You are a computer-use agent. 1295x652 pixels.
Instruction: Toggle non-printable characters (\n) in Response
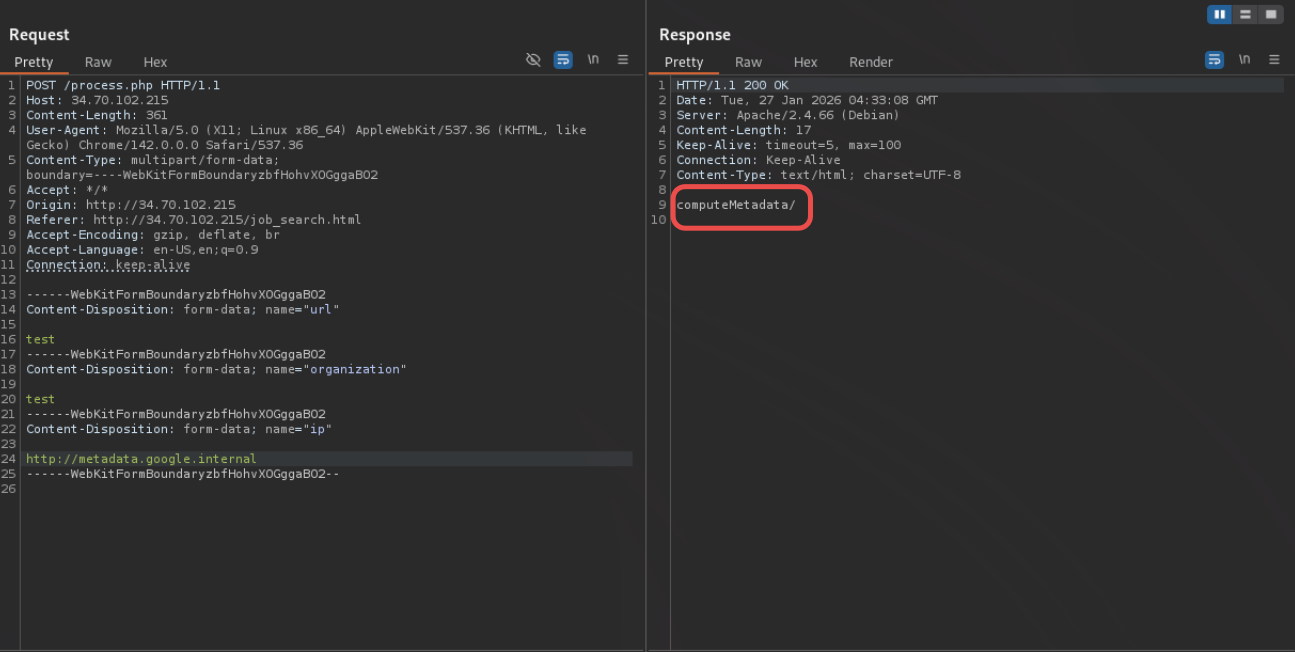pyautogui.click(x=1244, y=60)
